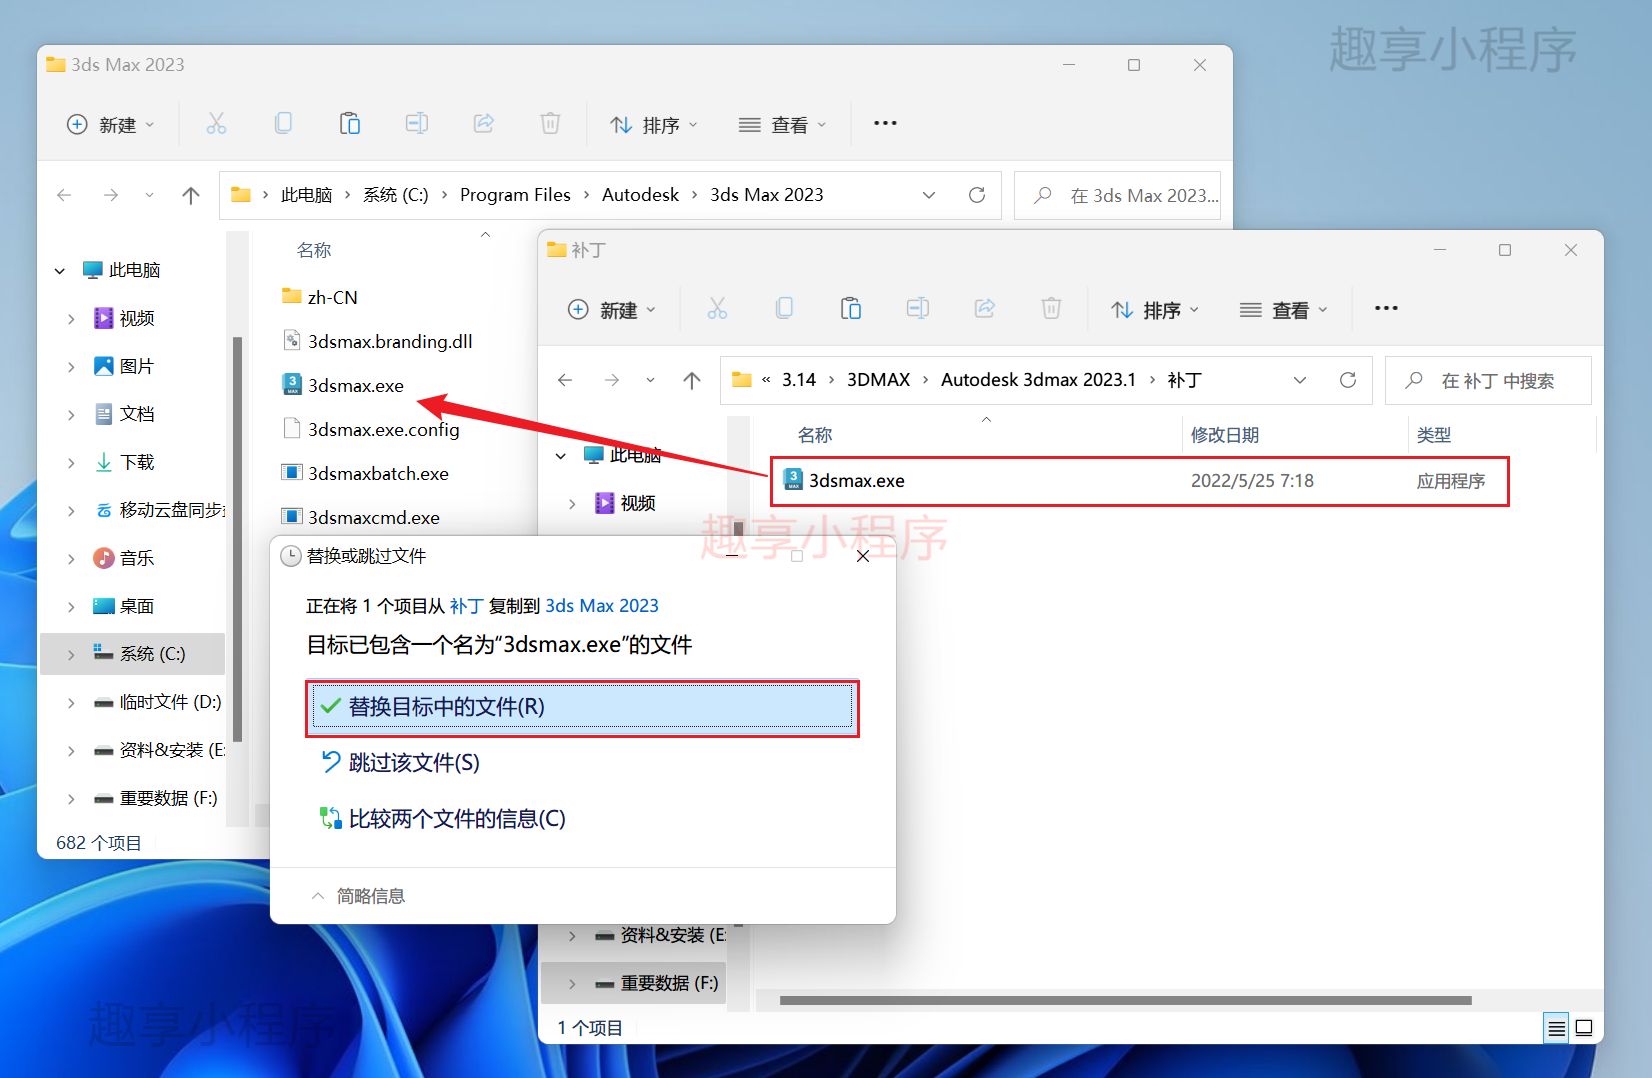Image resolution: width=1652 pixels, height=1078 pixels.
Task: Refresh the 3ds Max 2023 folder view
Action: tap(977, 195)
